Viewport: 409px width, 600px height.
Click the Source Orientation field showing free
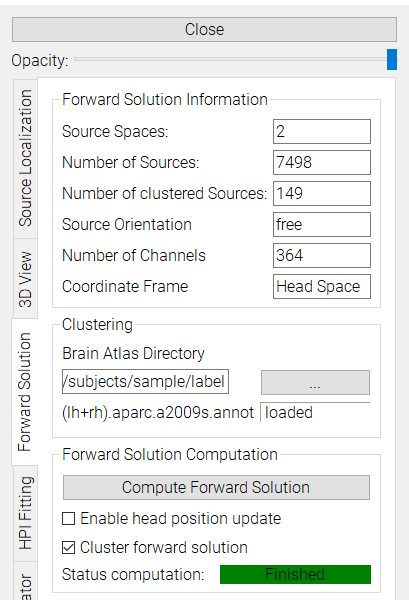[x=322, y=225]
